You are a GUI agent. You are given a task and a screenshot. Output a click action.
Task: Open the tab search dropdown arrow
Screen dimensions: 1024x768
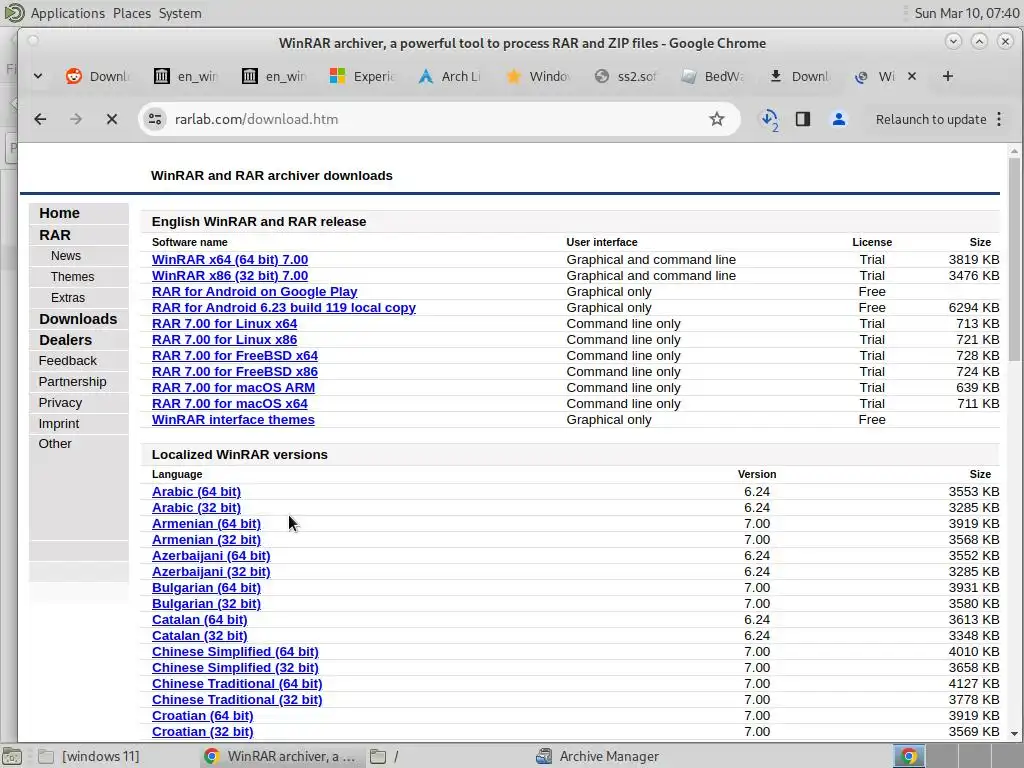[x=38, y=76]
